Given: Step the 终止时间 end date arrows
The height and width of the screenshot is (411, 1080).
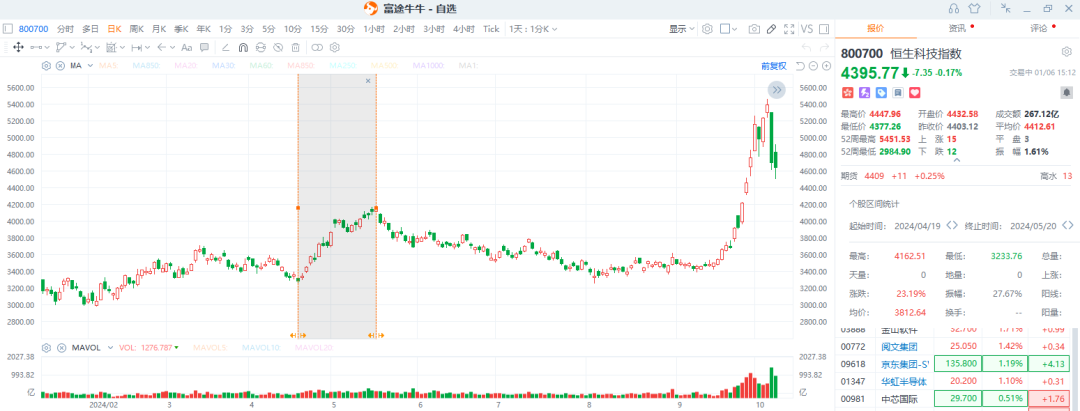Looking at the screenshot, I should coord(1068,225).
